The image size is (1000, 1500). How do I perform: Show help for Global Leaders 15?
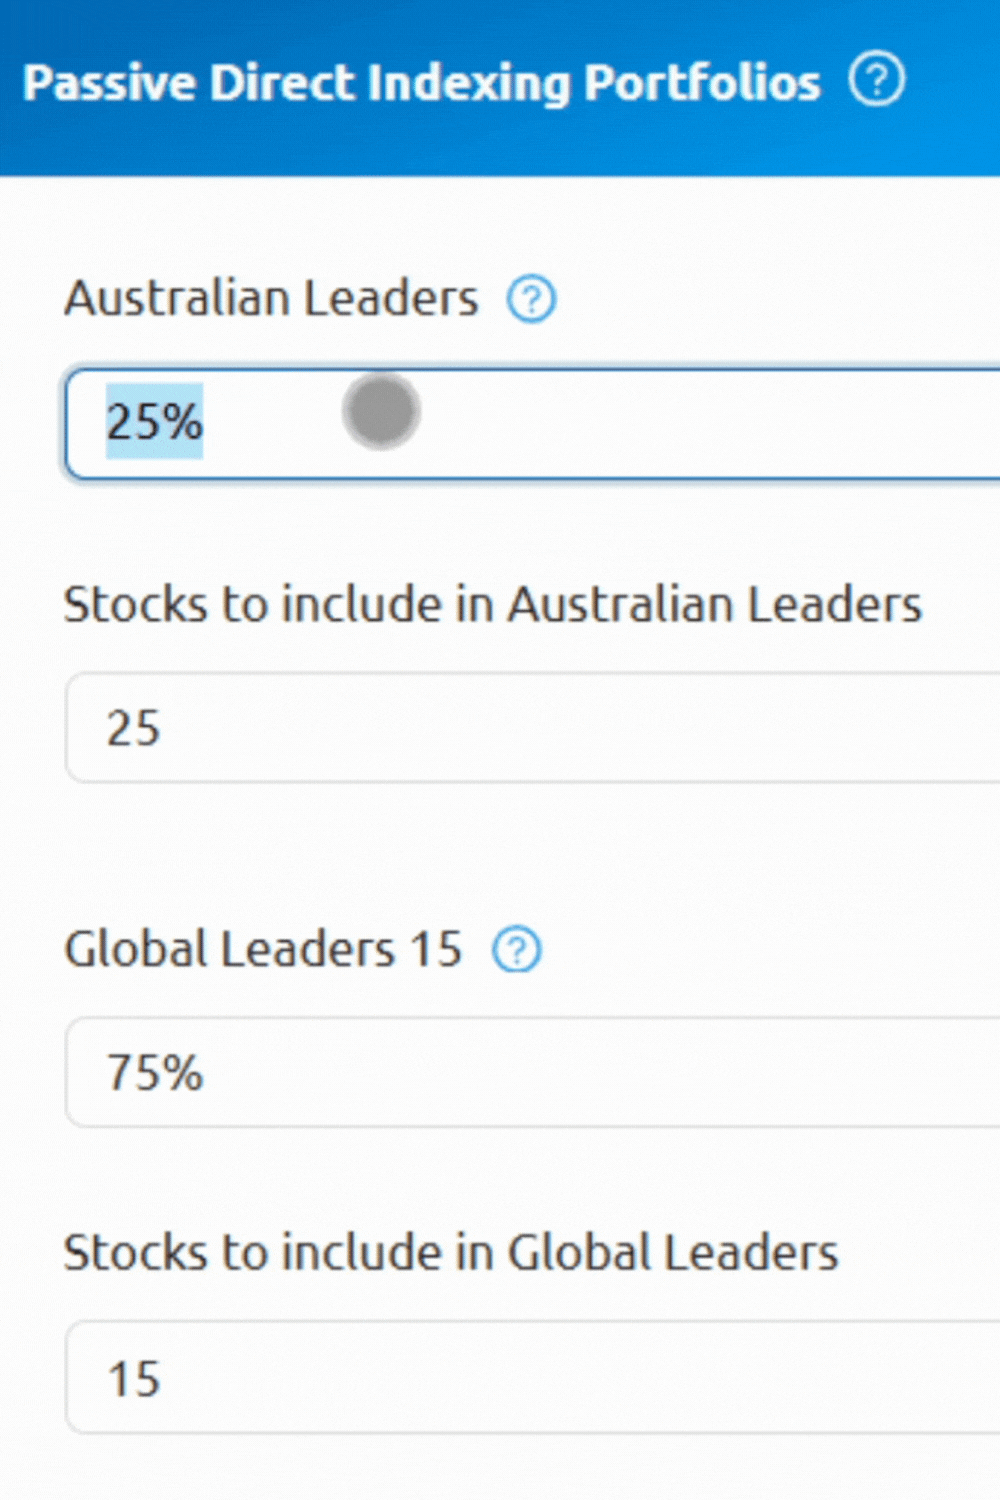coord(517,950)
